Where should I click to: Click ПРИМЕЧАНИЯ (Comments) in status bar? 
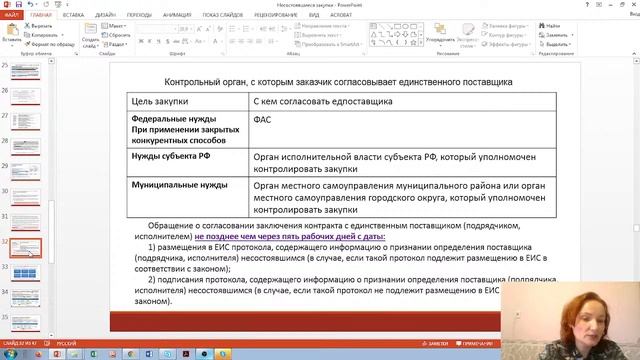pos(474,344)
